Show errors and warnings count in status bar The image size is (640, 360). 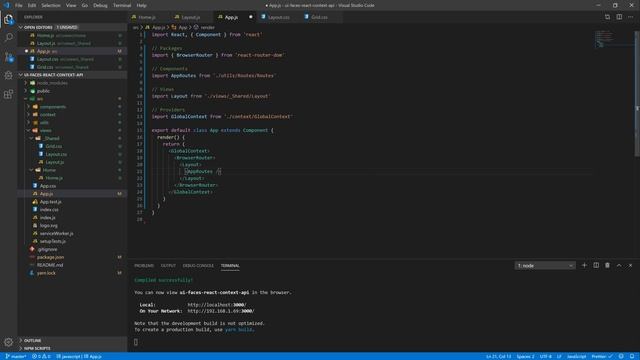(x=41, y=356)
